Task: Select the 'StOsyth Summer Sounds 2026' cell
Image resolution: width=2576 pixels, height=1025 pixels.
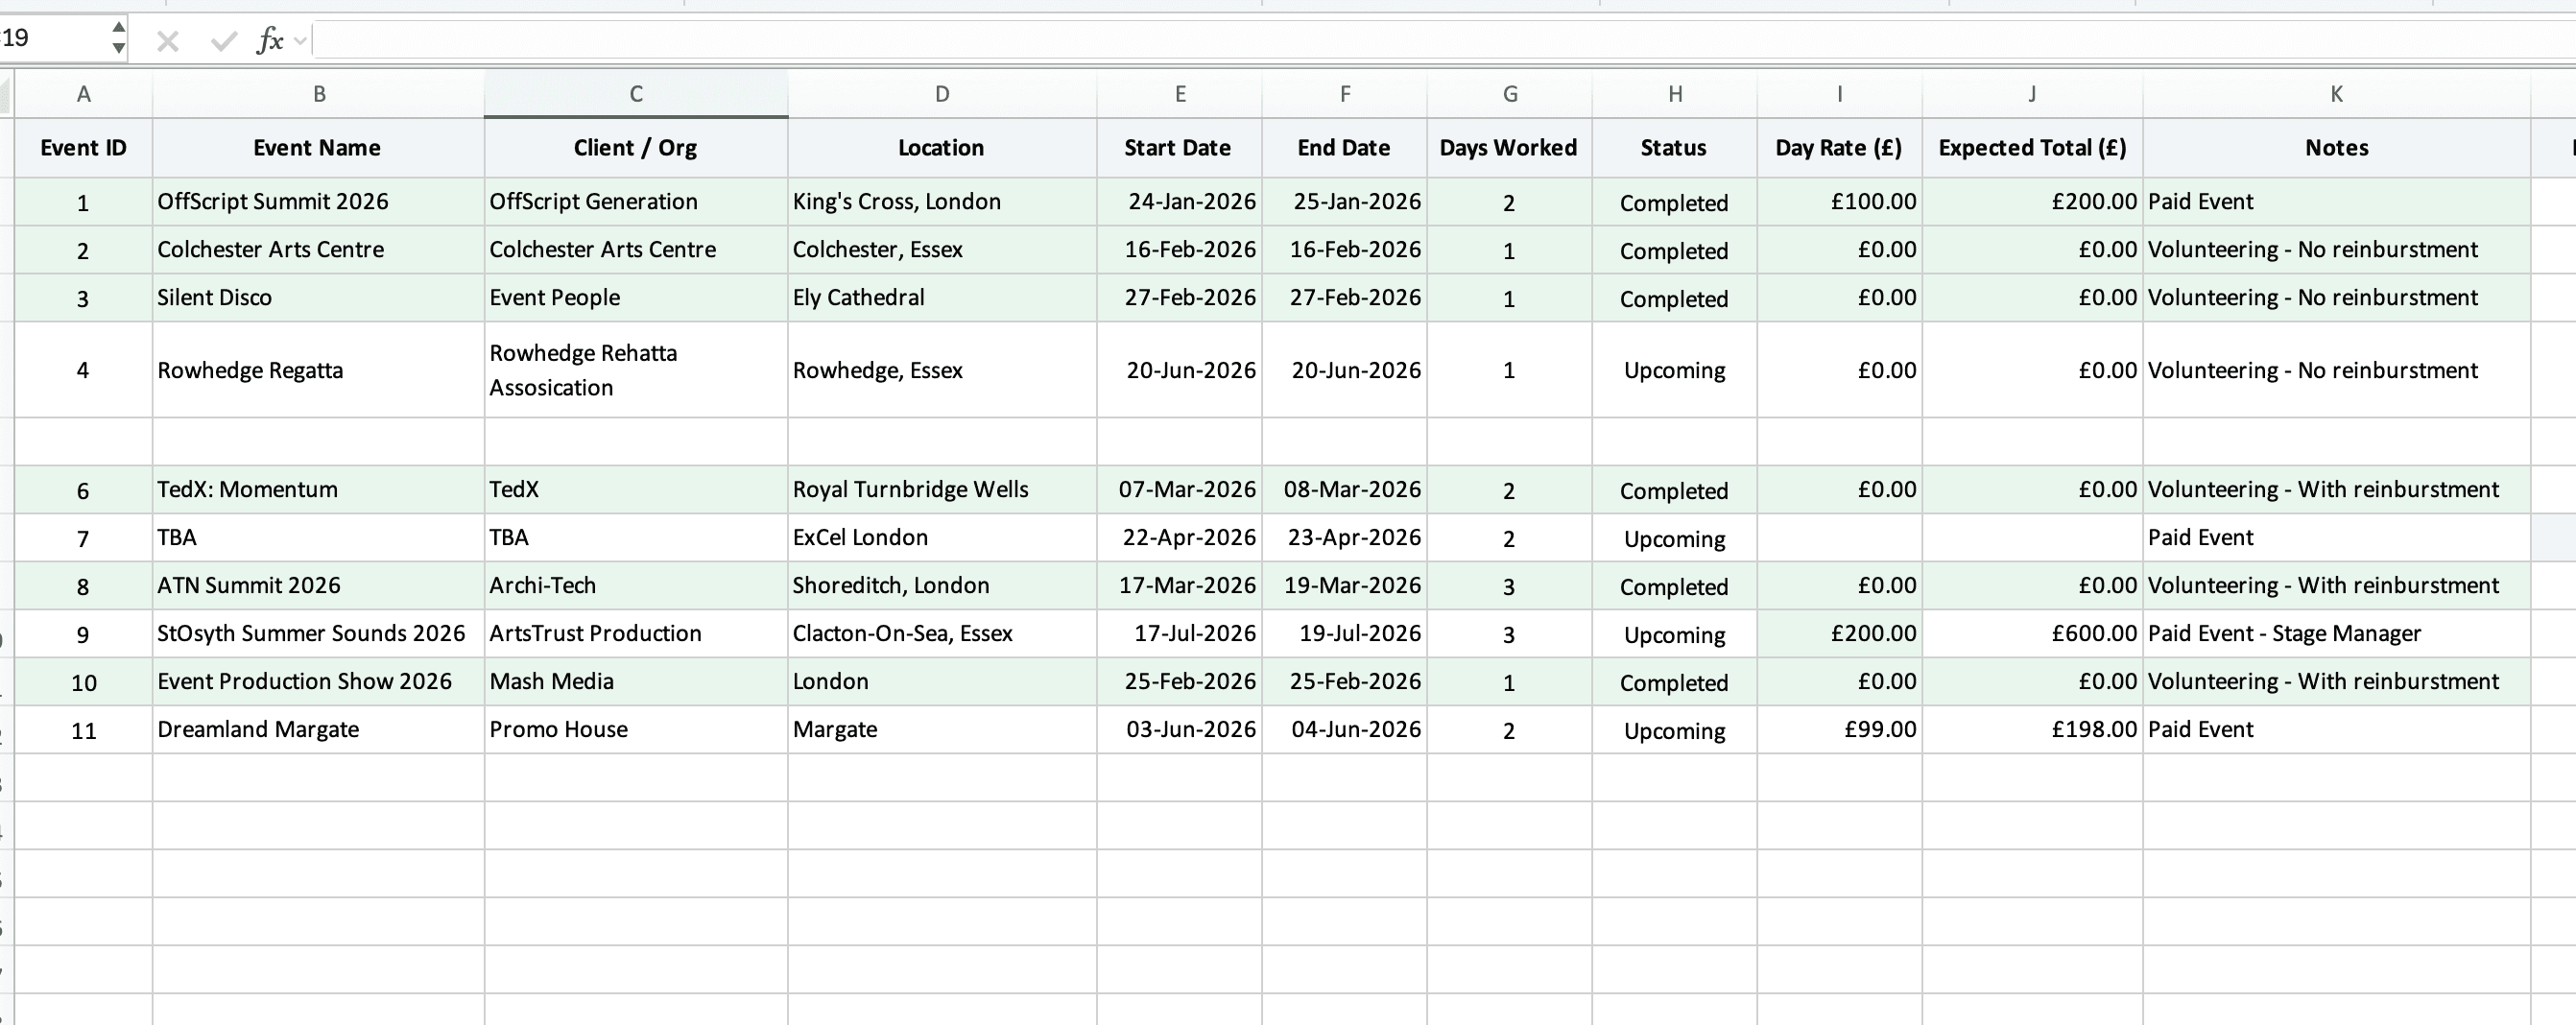Action: [319, 634]
